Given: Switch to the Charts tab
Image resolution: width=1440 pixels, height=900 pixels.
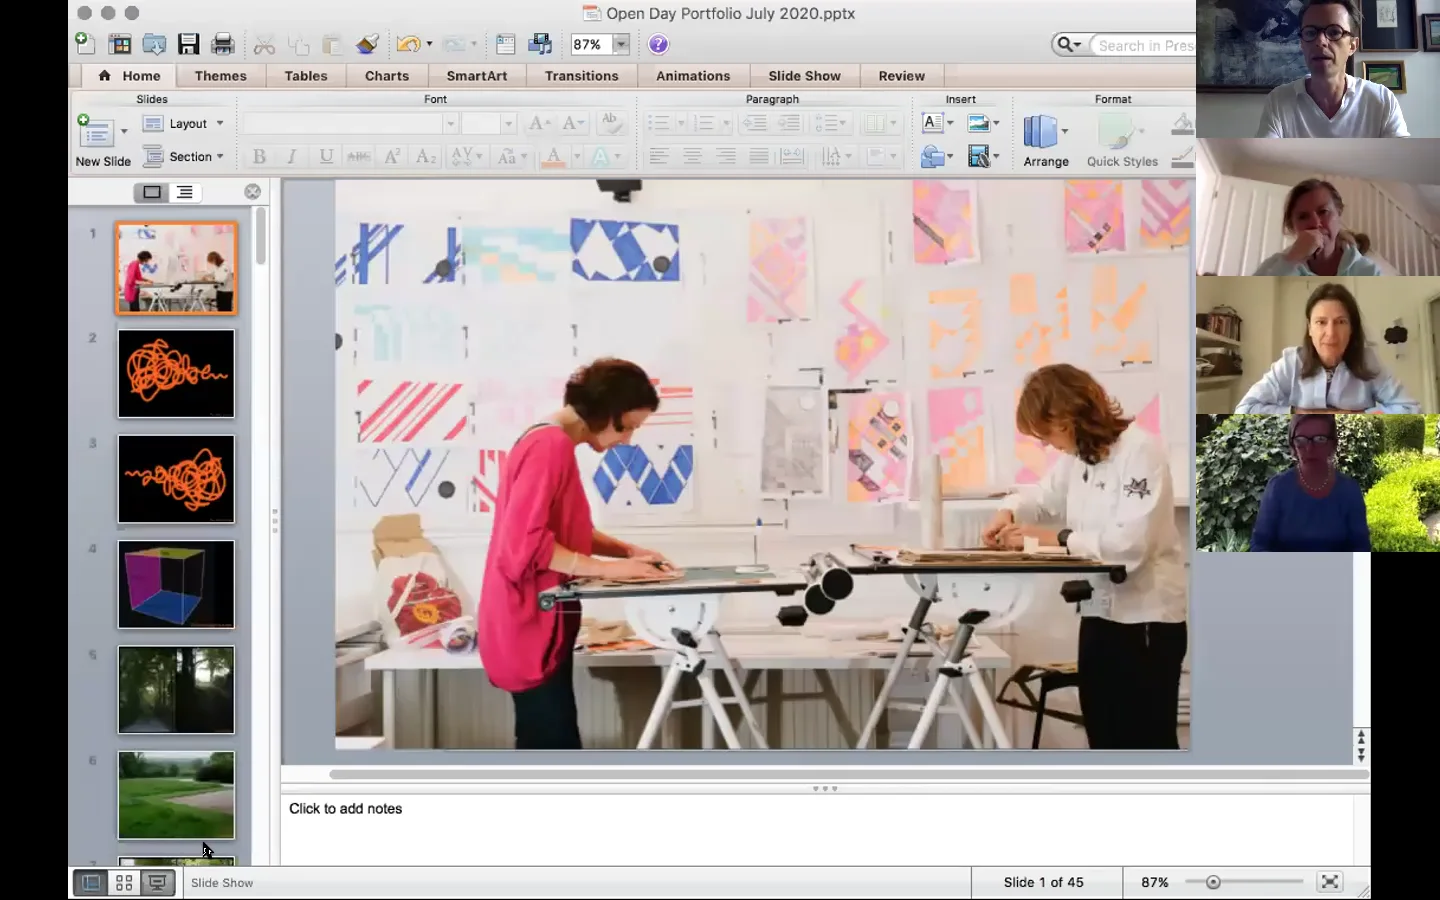Looking at the screenshot, I should coord(387,76).
